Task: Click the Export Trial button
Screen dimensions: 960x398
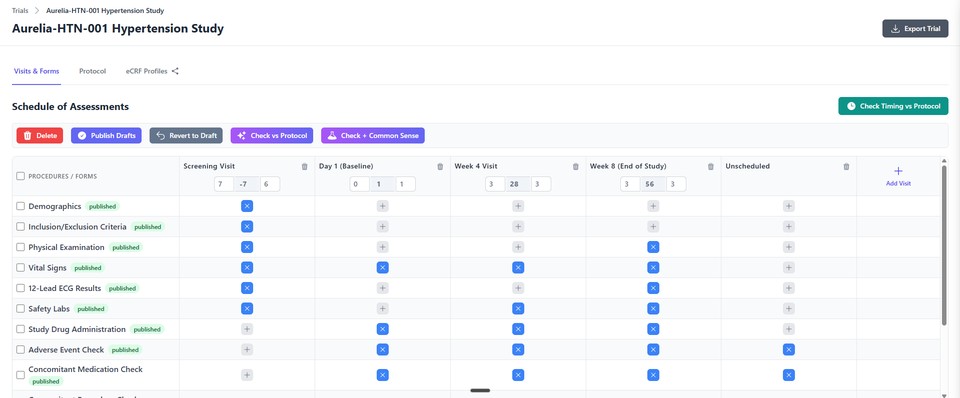Action: (x=915, y=29)
